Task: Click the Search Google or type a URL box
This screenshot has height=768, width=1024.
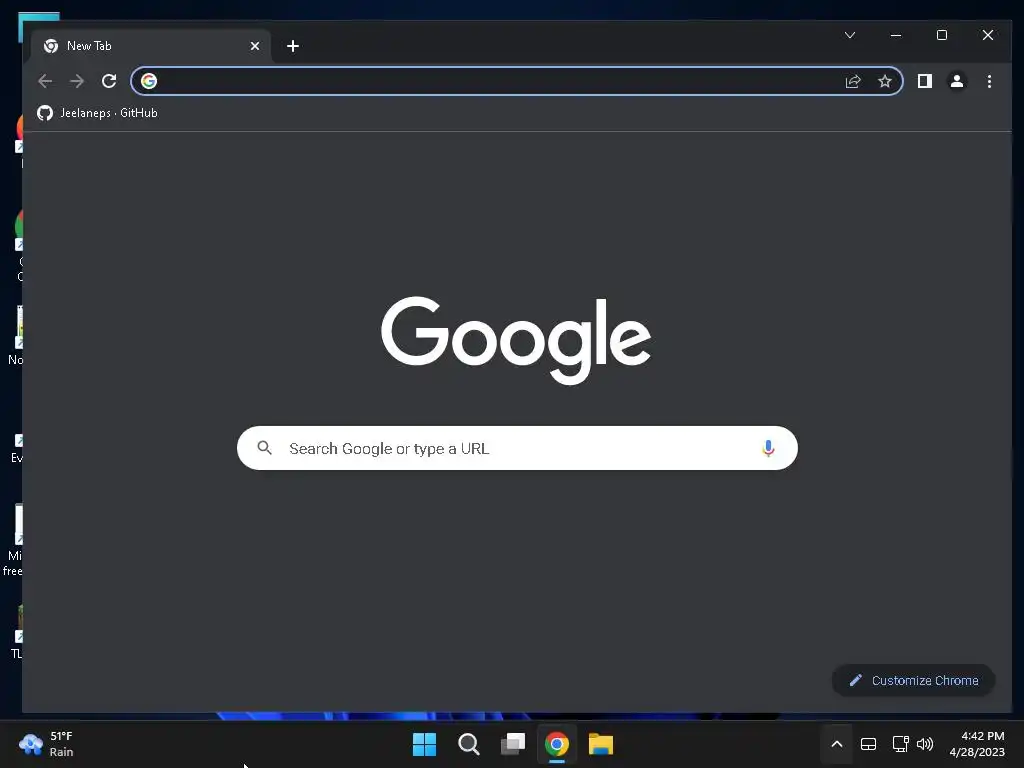Action: click(517, 448)
